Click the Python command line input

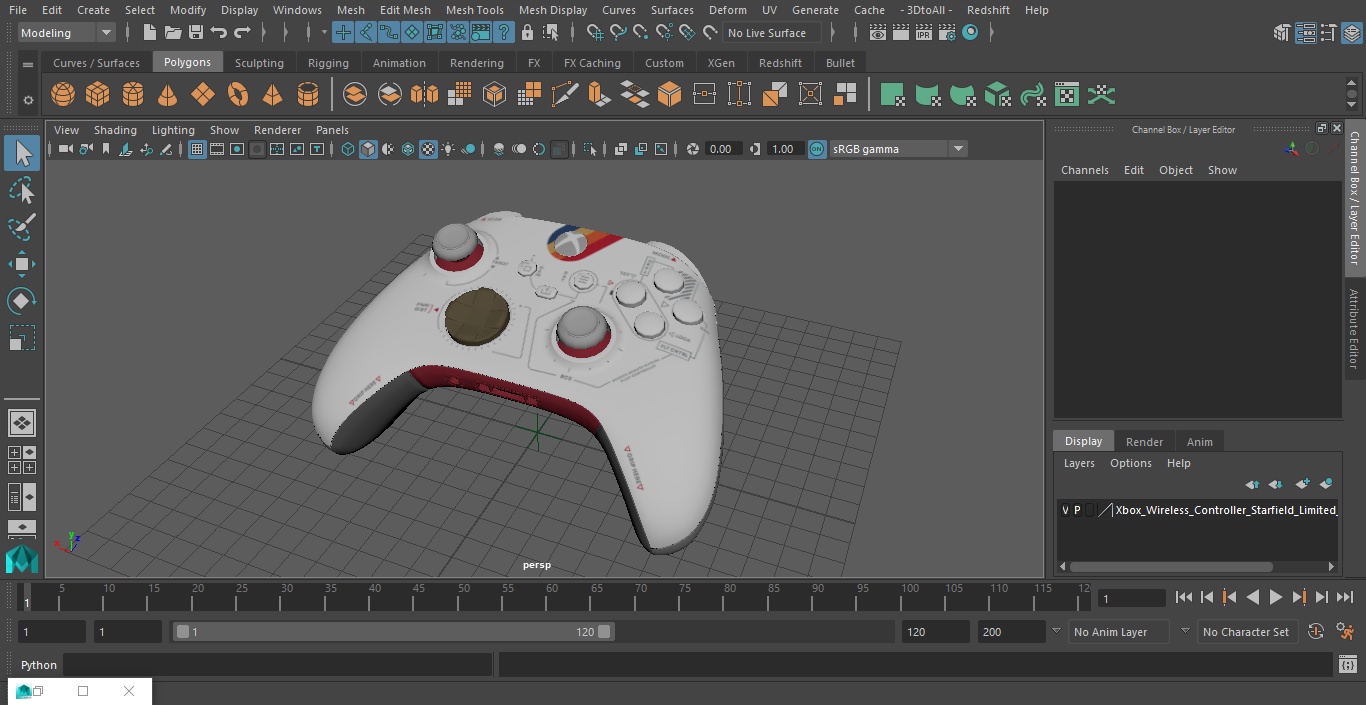pyautogui.click(x=278, y=665)
